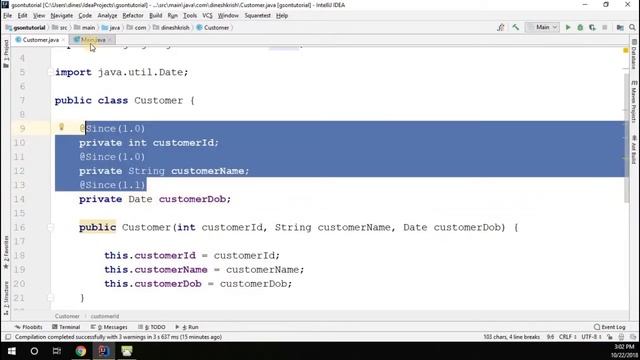Open the Event Log

pos(610,327)
